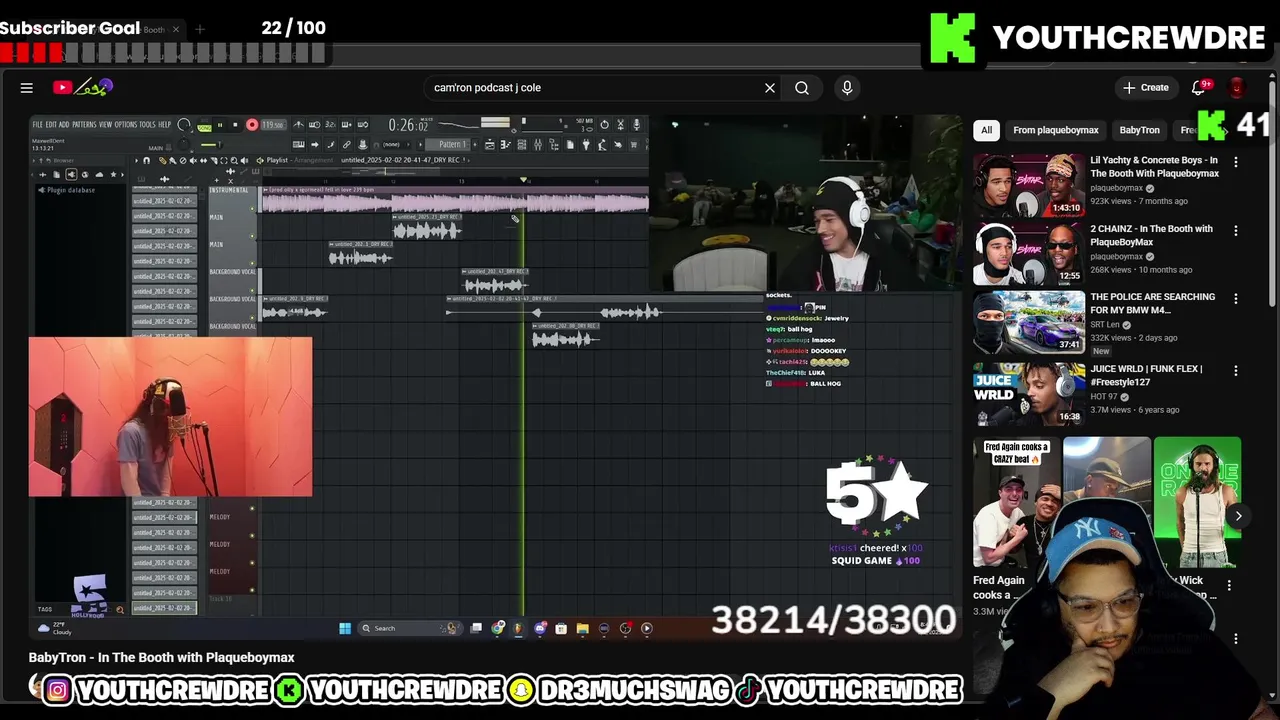Open options menu for Lil Yachty video

[x=1236, y=162]
